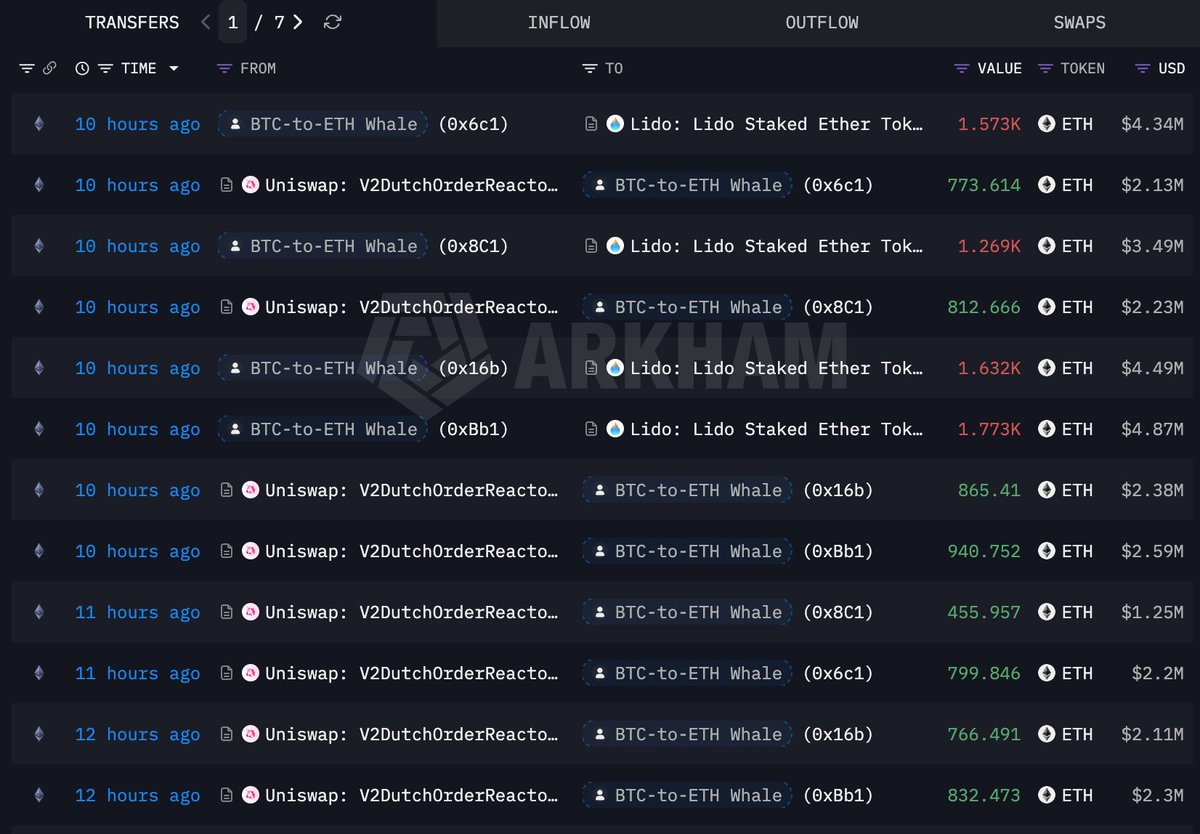Viewport: 1200px width, 834px height.
Task: Open BTC-to-ETH Whale sender in 1.773K row
Action: [x=323, y=429]
